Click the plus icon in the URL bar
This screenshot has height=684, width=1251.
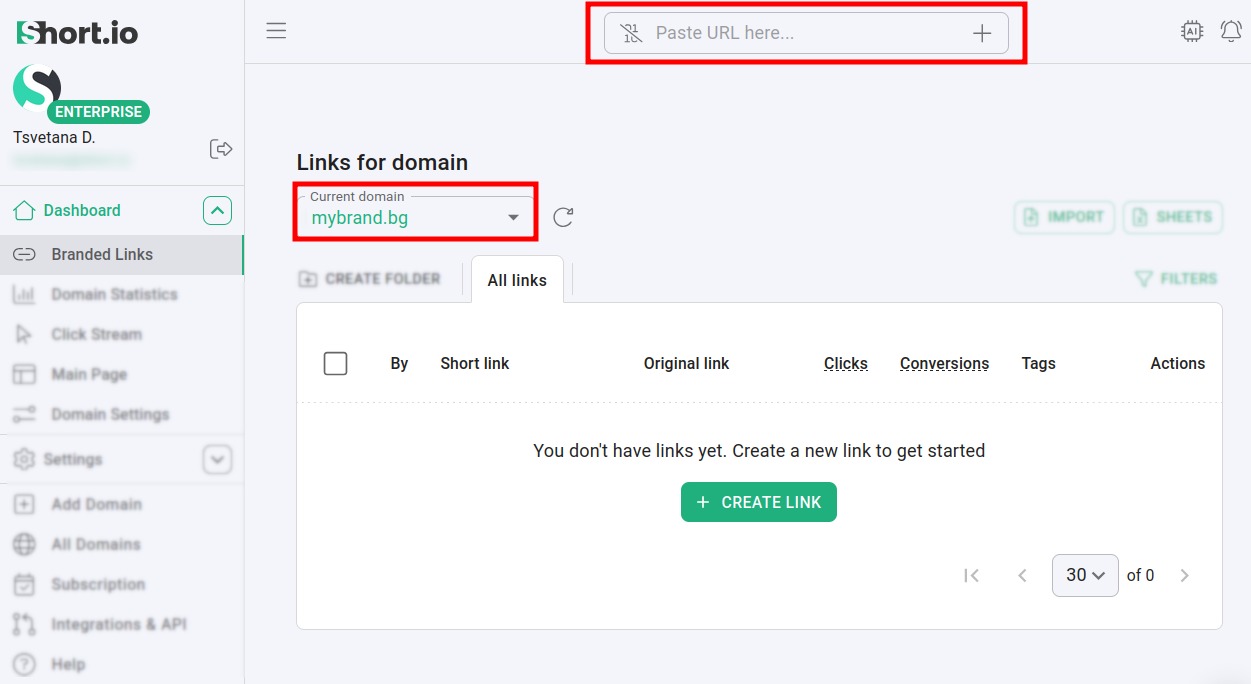[982, 33]
